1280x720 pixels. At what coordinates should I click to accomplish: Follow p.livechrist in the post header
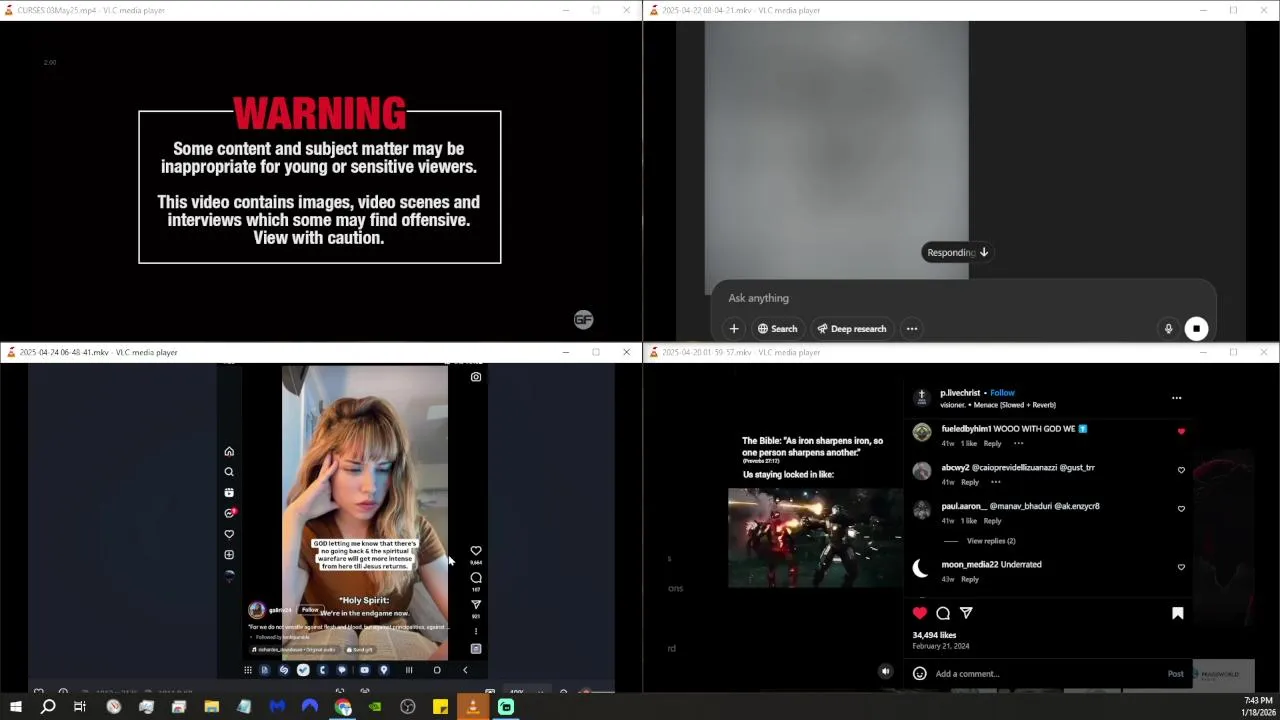1002,393
